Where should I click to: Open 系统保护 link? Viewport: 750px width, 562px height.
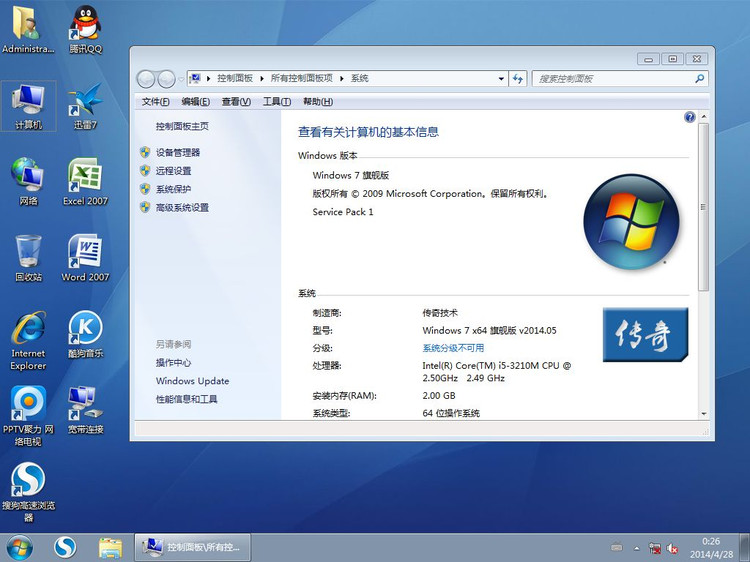click(x=173, y=189)
